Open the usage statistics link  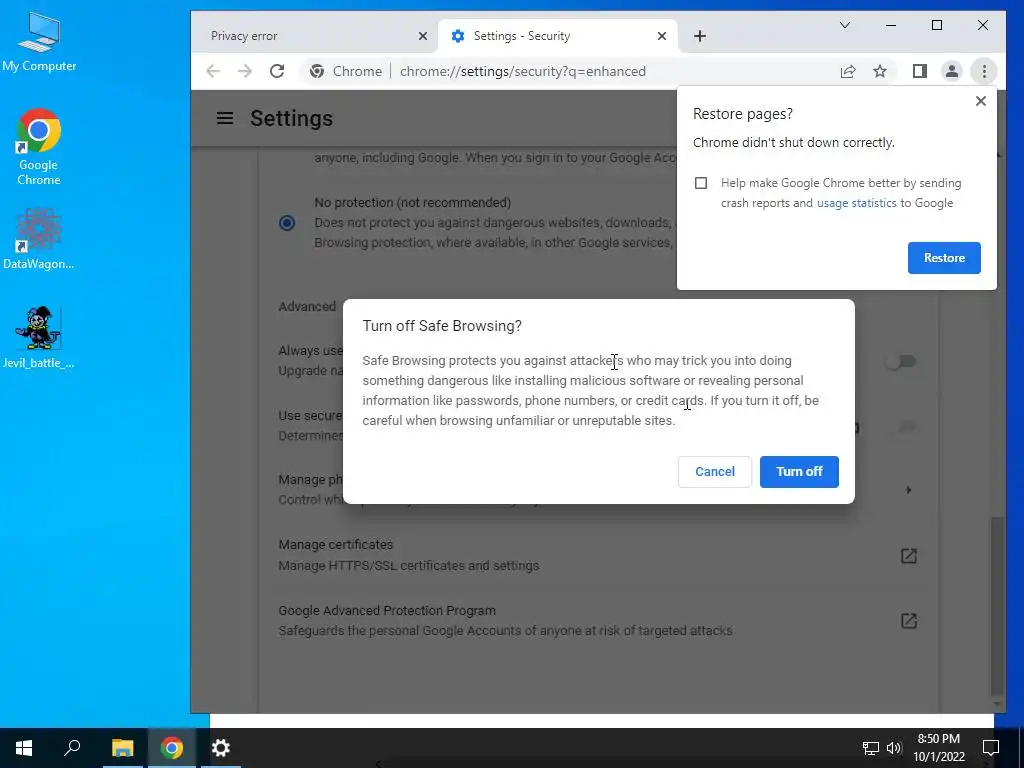coord(856,203)
